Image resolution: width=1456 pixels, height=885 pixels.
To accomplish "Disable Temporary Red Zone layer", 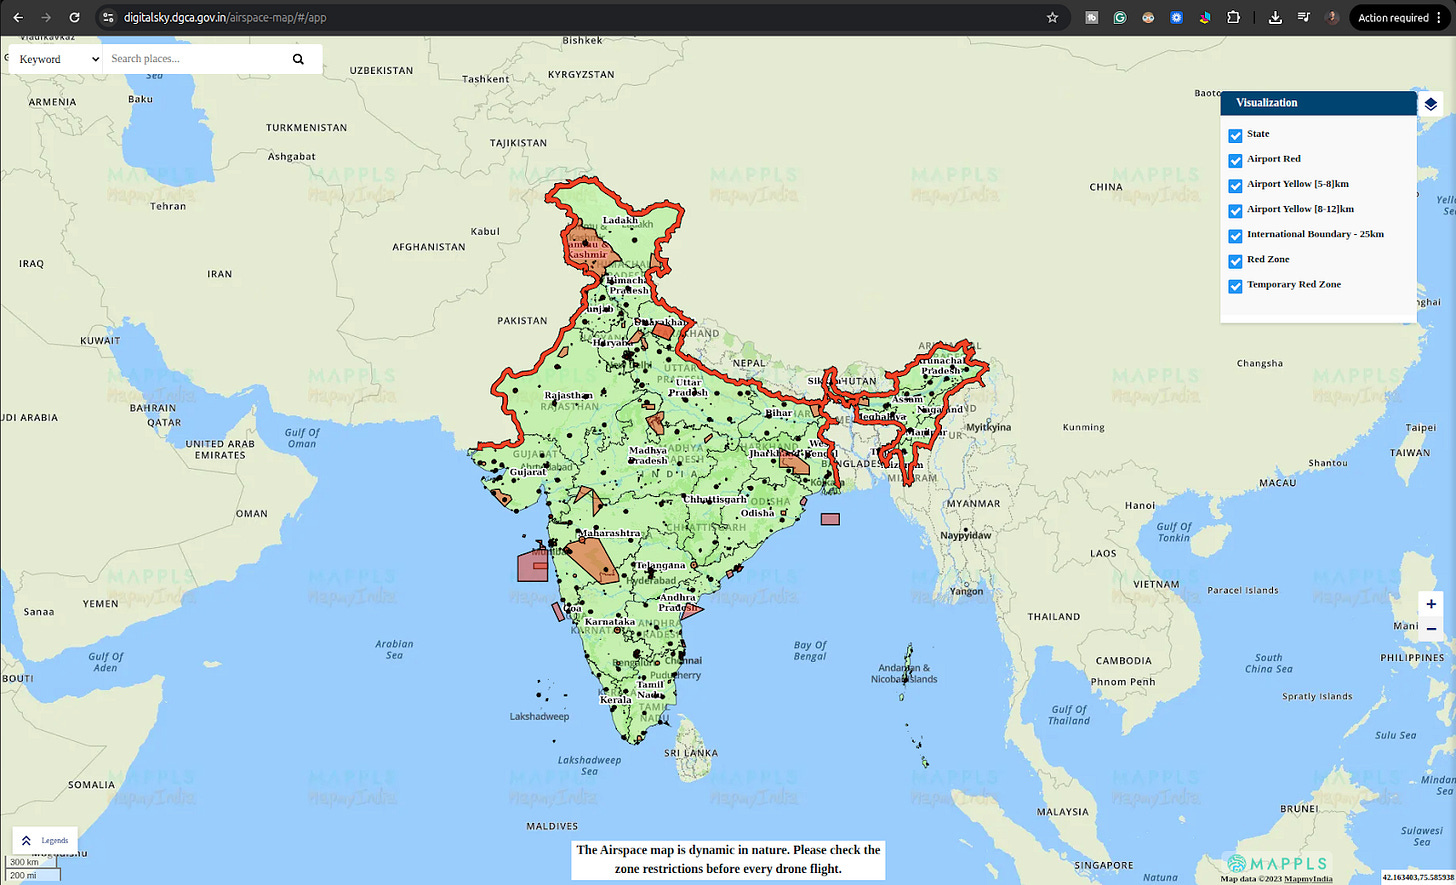I will tap(1236, 285).
